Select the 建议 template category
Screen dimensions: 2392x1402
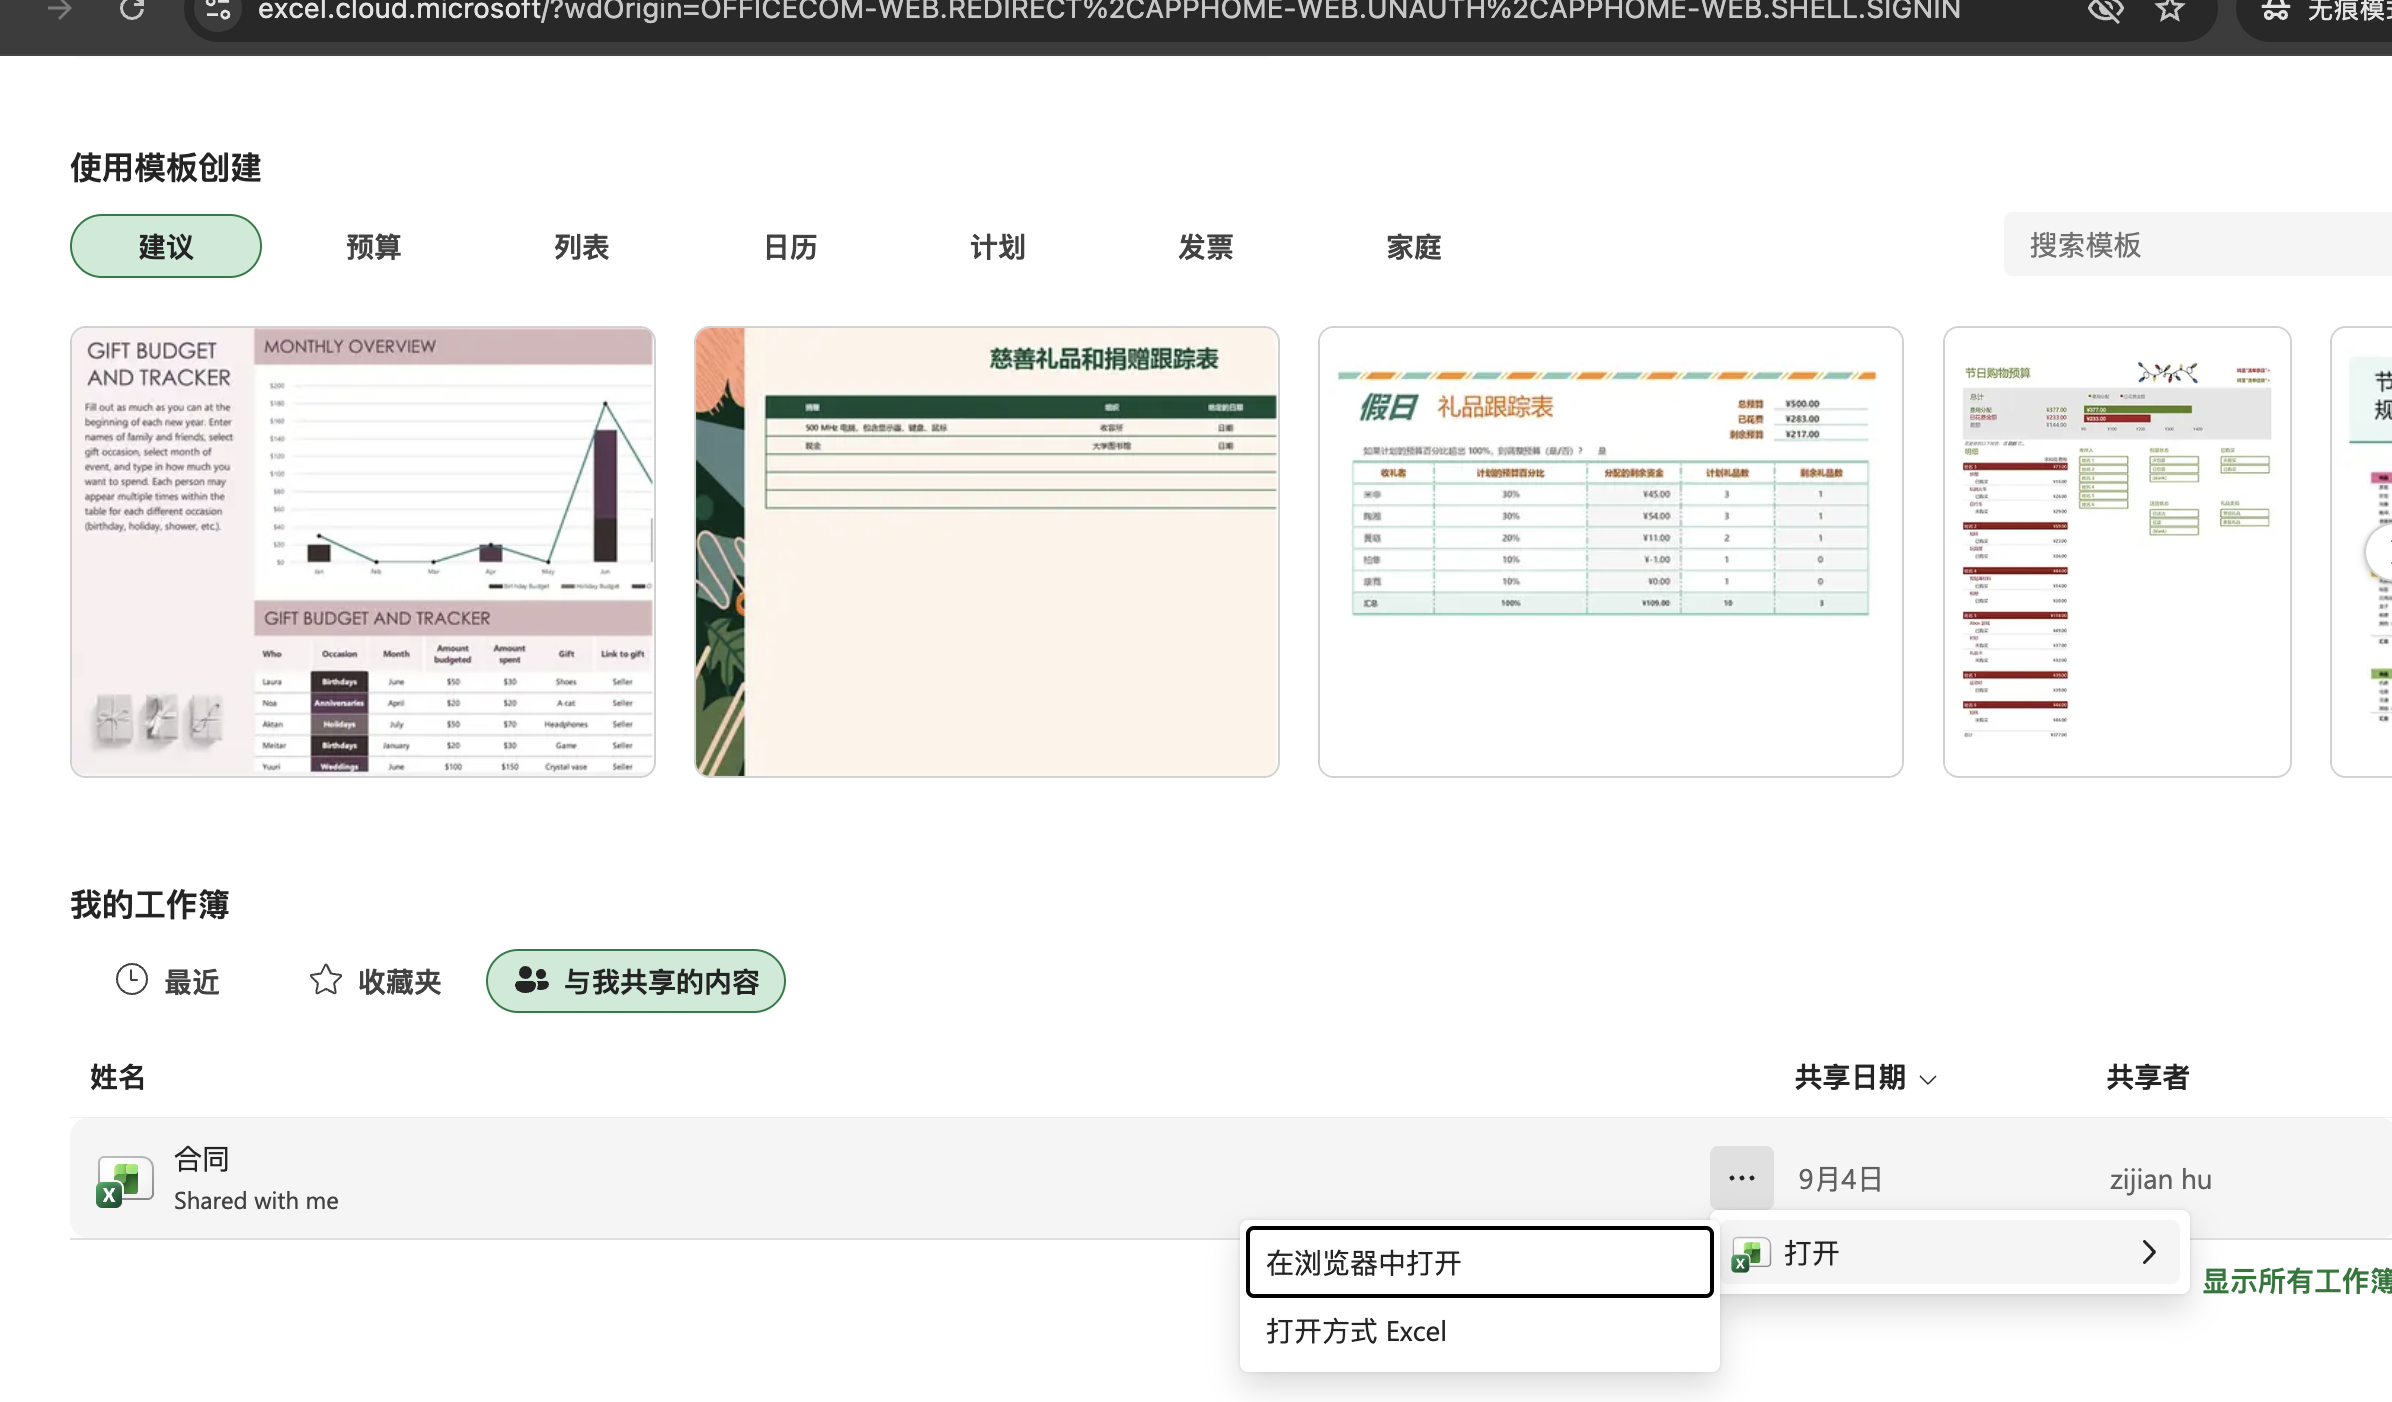(x=166, y=246)
